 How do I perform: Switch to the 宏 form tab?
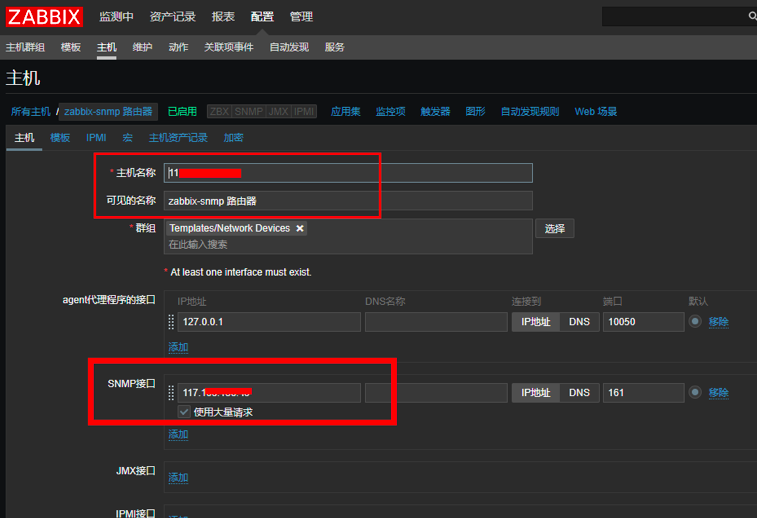[x=127, y=138]
